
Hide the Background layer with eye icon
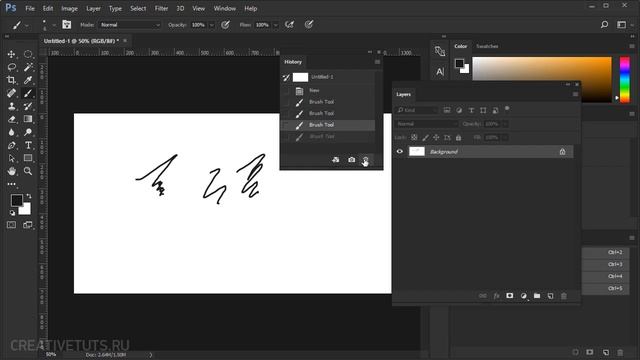[400, 151]
